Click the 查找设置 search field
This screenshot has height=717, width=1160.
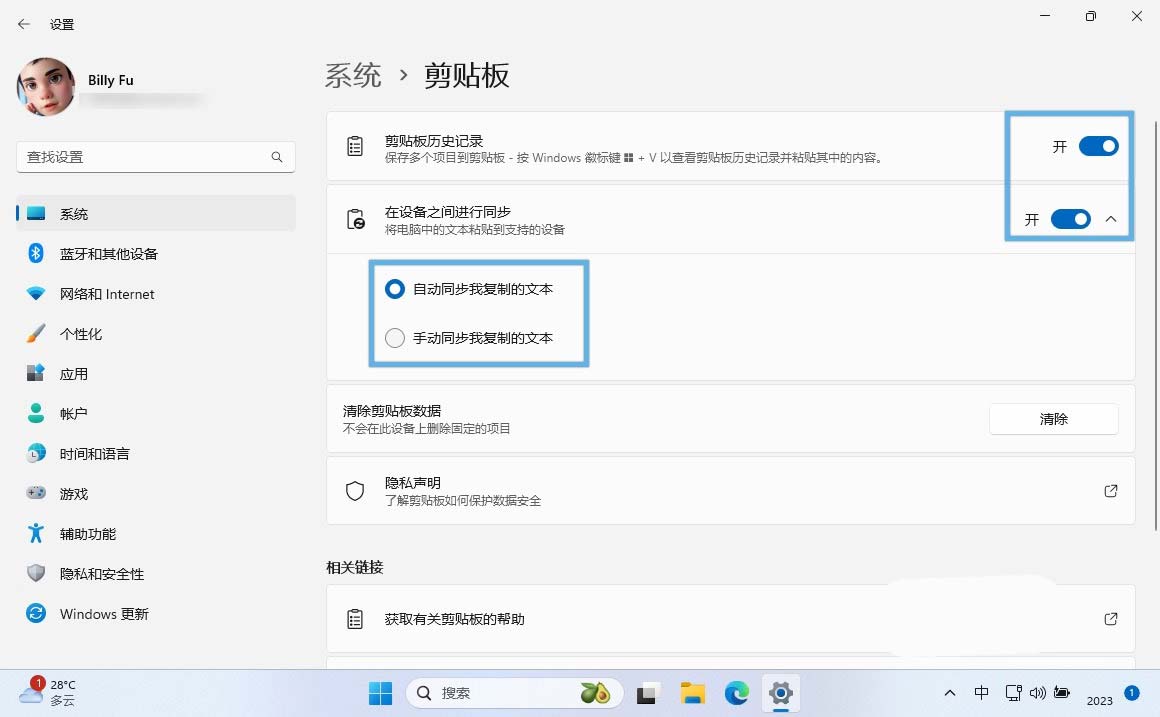pyautogui.click(x=145, y=157)
